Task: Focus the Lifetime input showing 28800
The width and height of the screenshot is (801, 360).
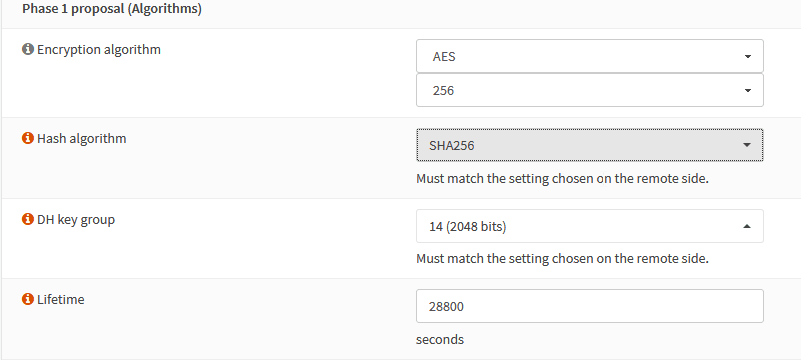Action: tap(590, 306)
